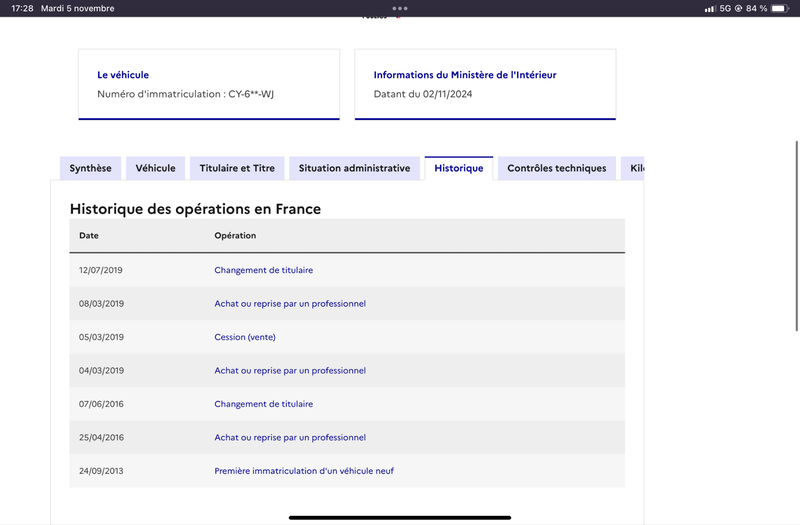Click the 12/07/2019 Changement de titulaire link
The width and height of the screenshot is (800, 525).
point(264,270)
